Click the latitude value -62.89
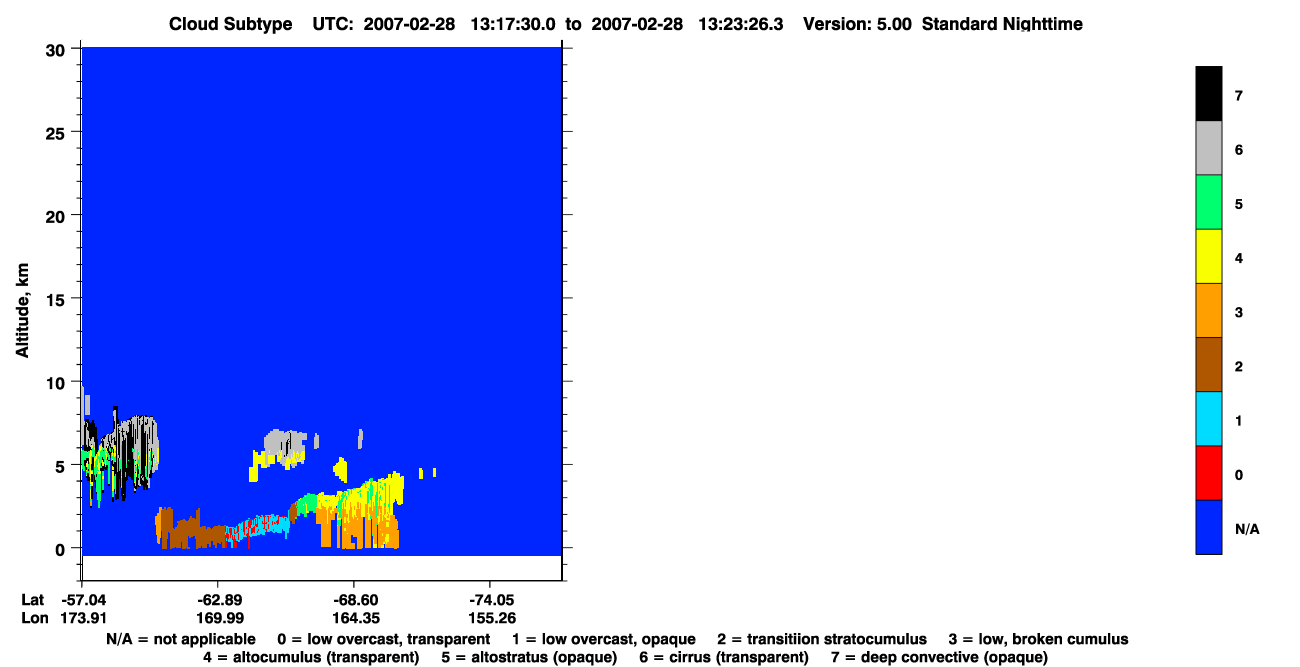 point(218,600)
